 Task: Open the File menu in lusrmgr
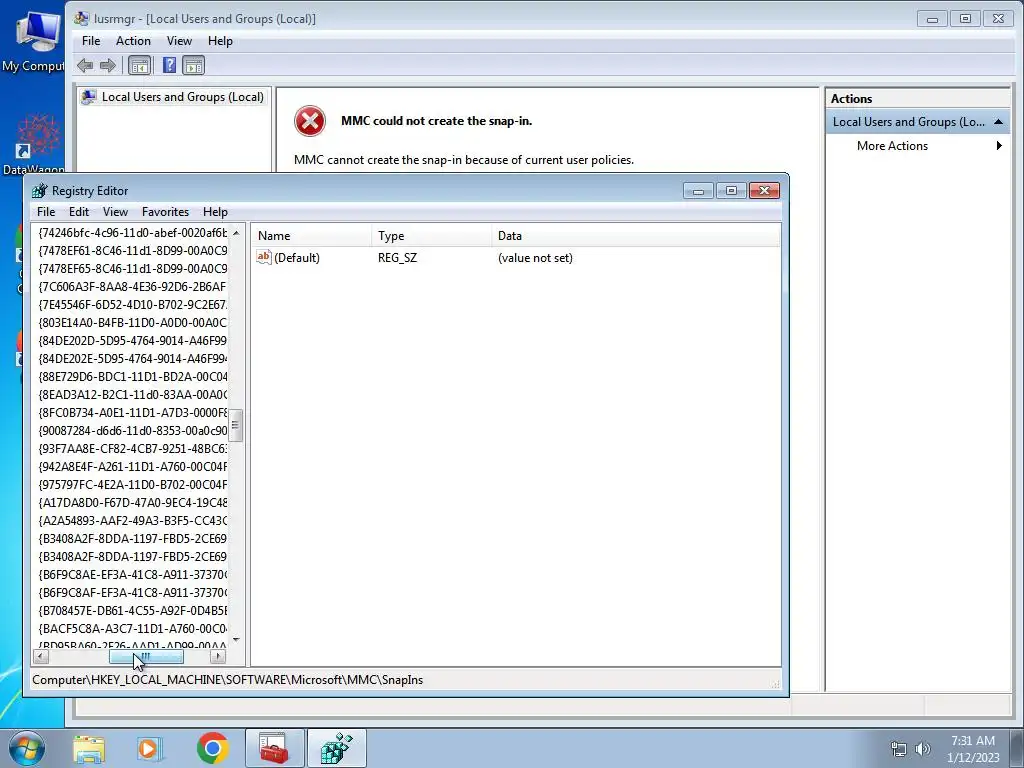coord(91,41)
